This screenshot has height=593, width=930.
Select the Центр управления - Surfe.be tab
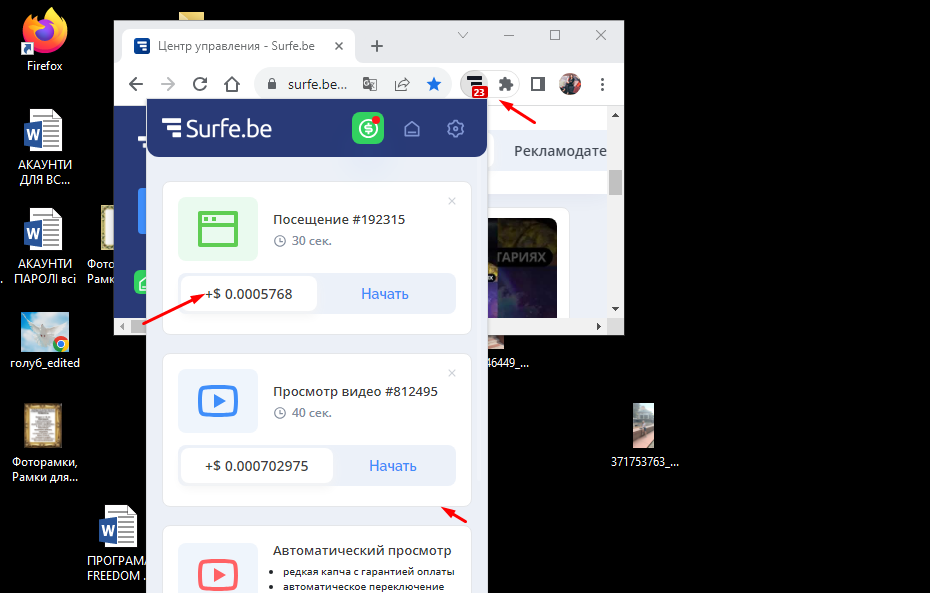238,46
